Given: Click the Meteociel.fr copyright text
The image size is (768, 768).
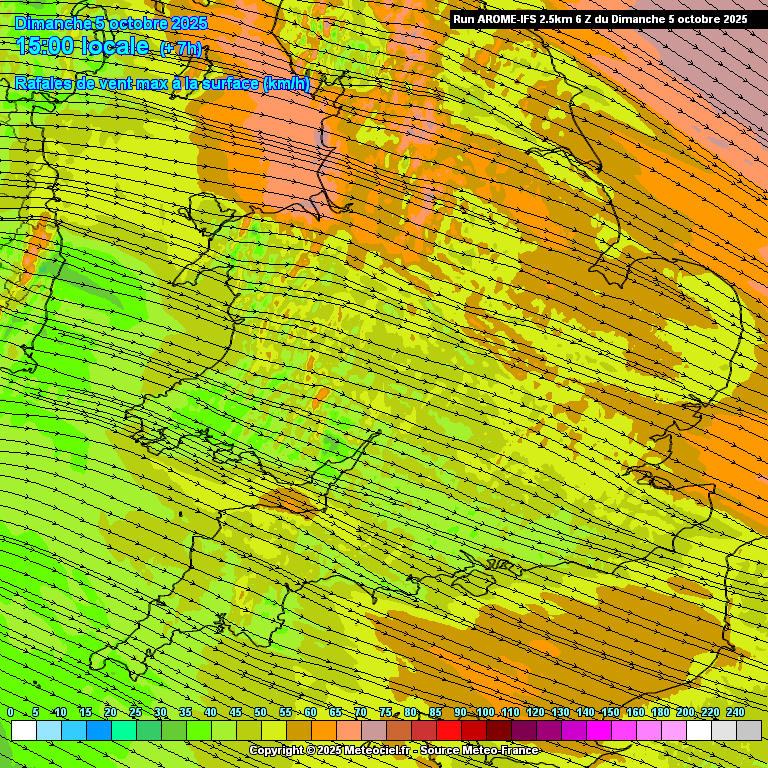Looking at the screenshot, I should point(330,750).
